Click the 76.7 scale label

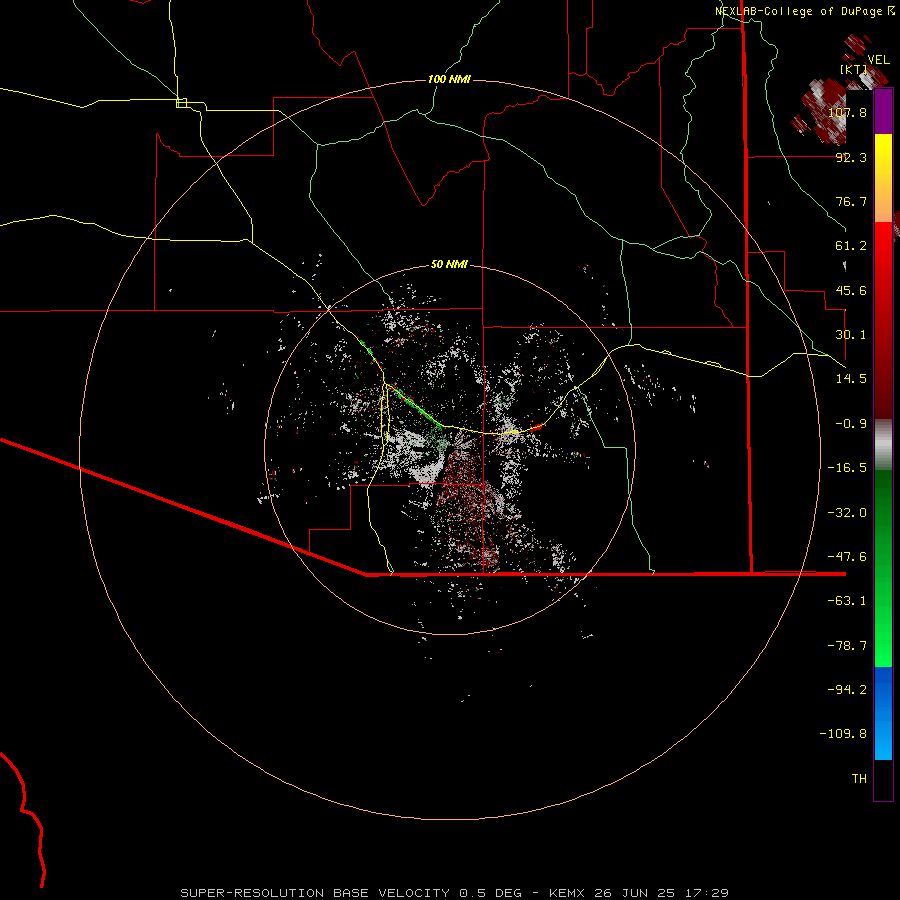click(851, 201)
